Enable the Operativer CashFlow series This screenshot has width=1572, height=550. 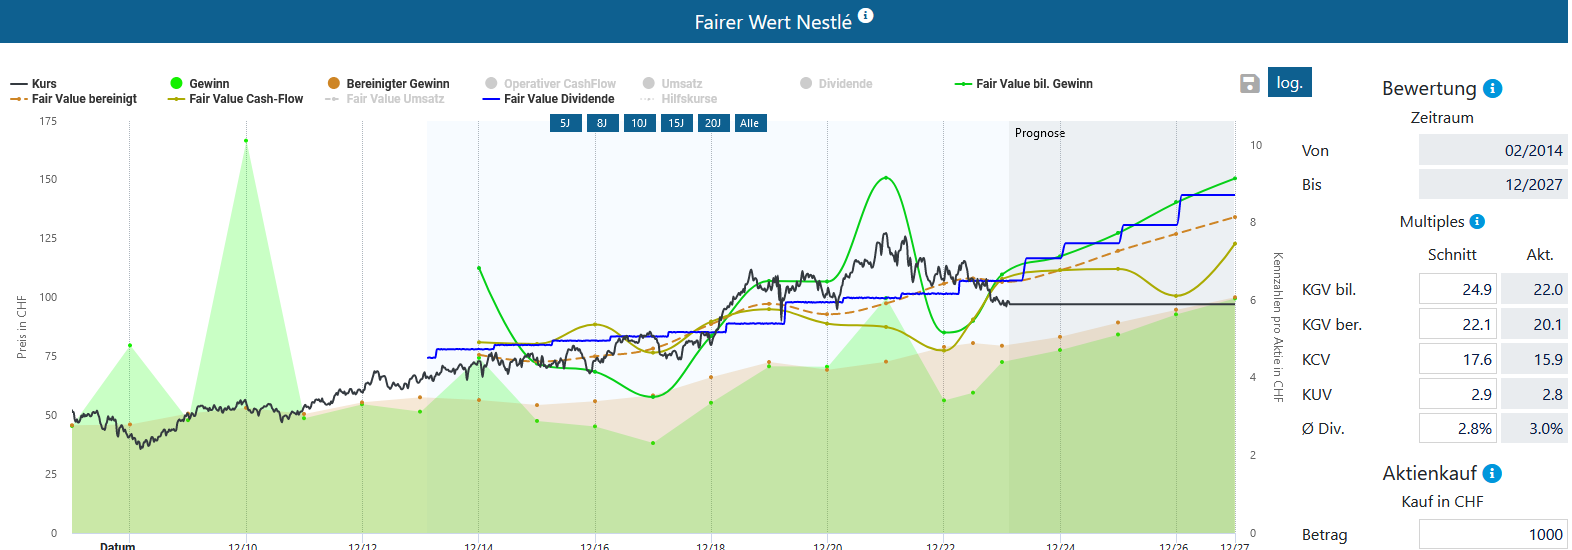[551, 84]
